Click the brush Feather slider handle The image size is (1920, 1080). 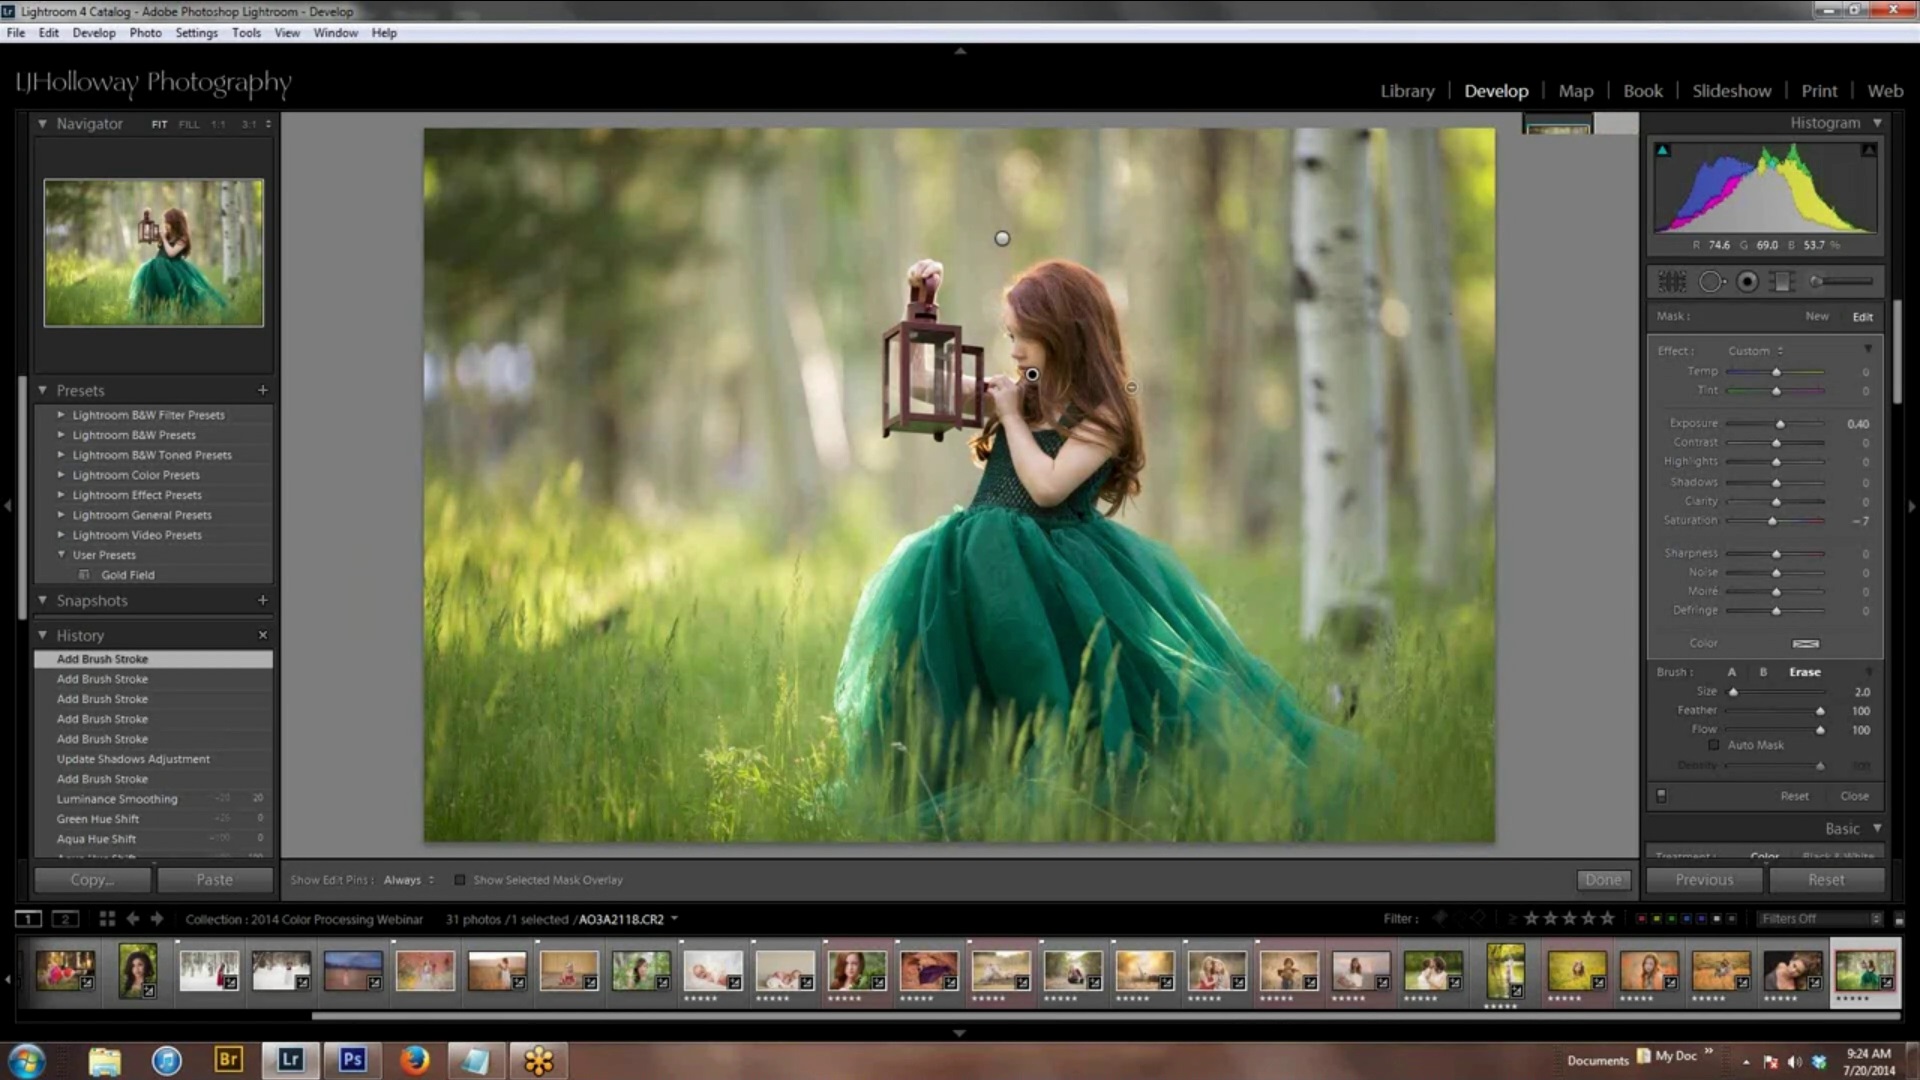[x=1820, y=711]
